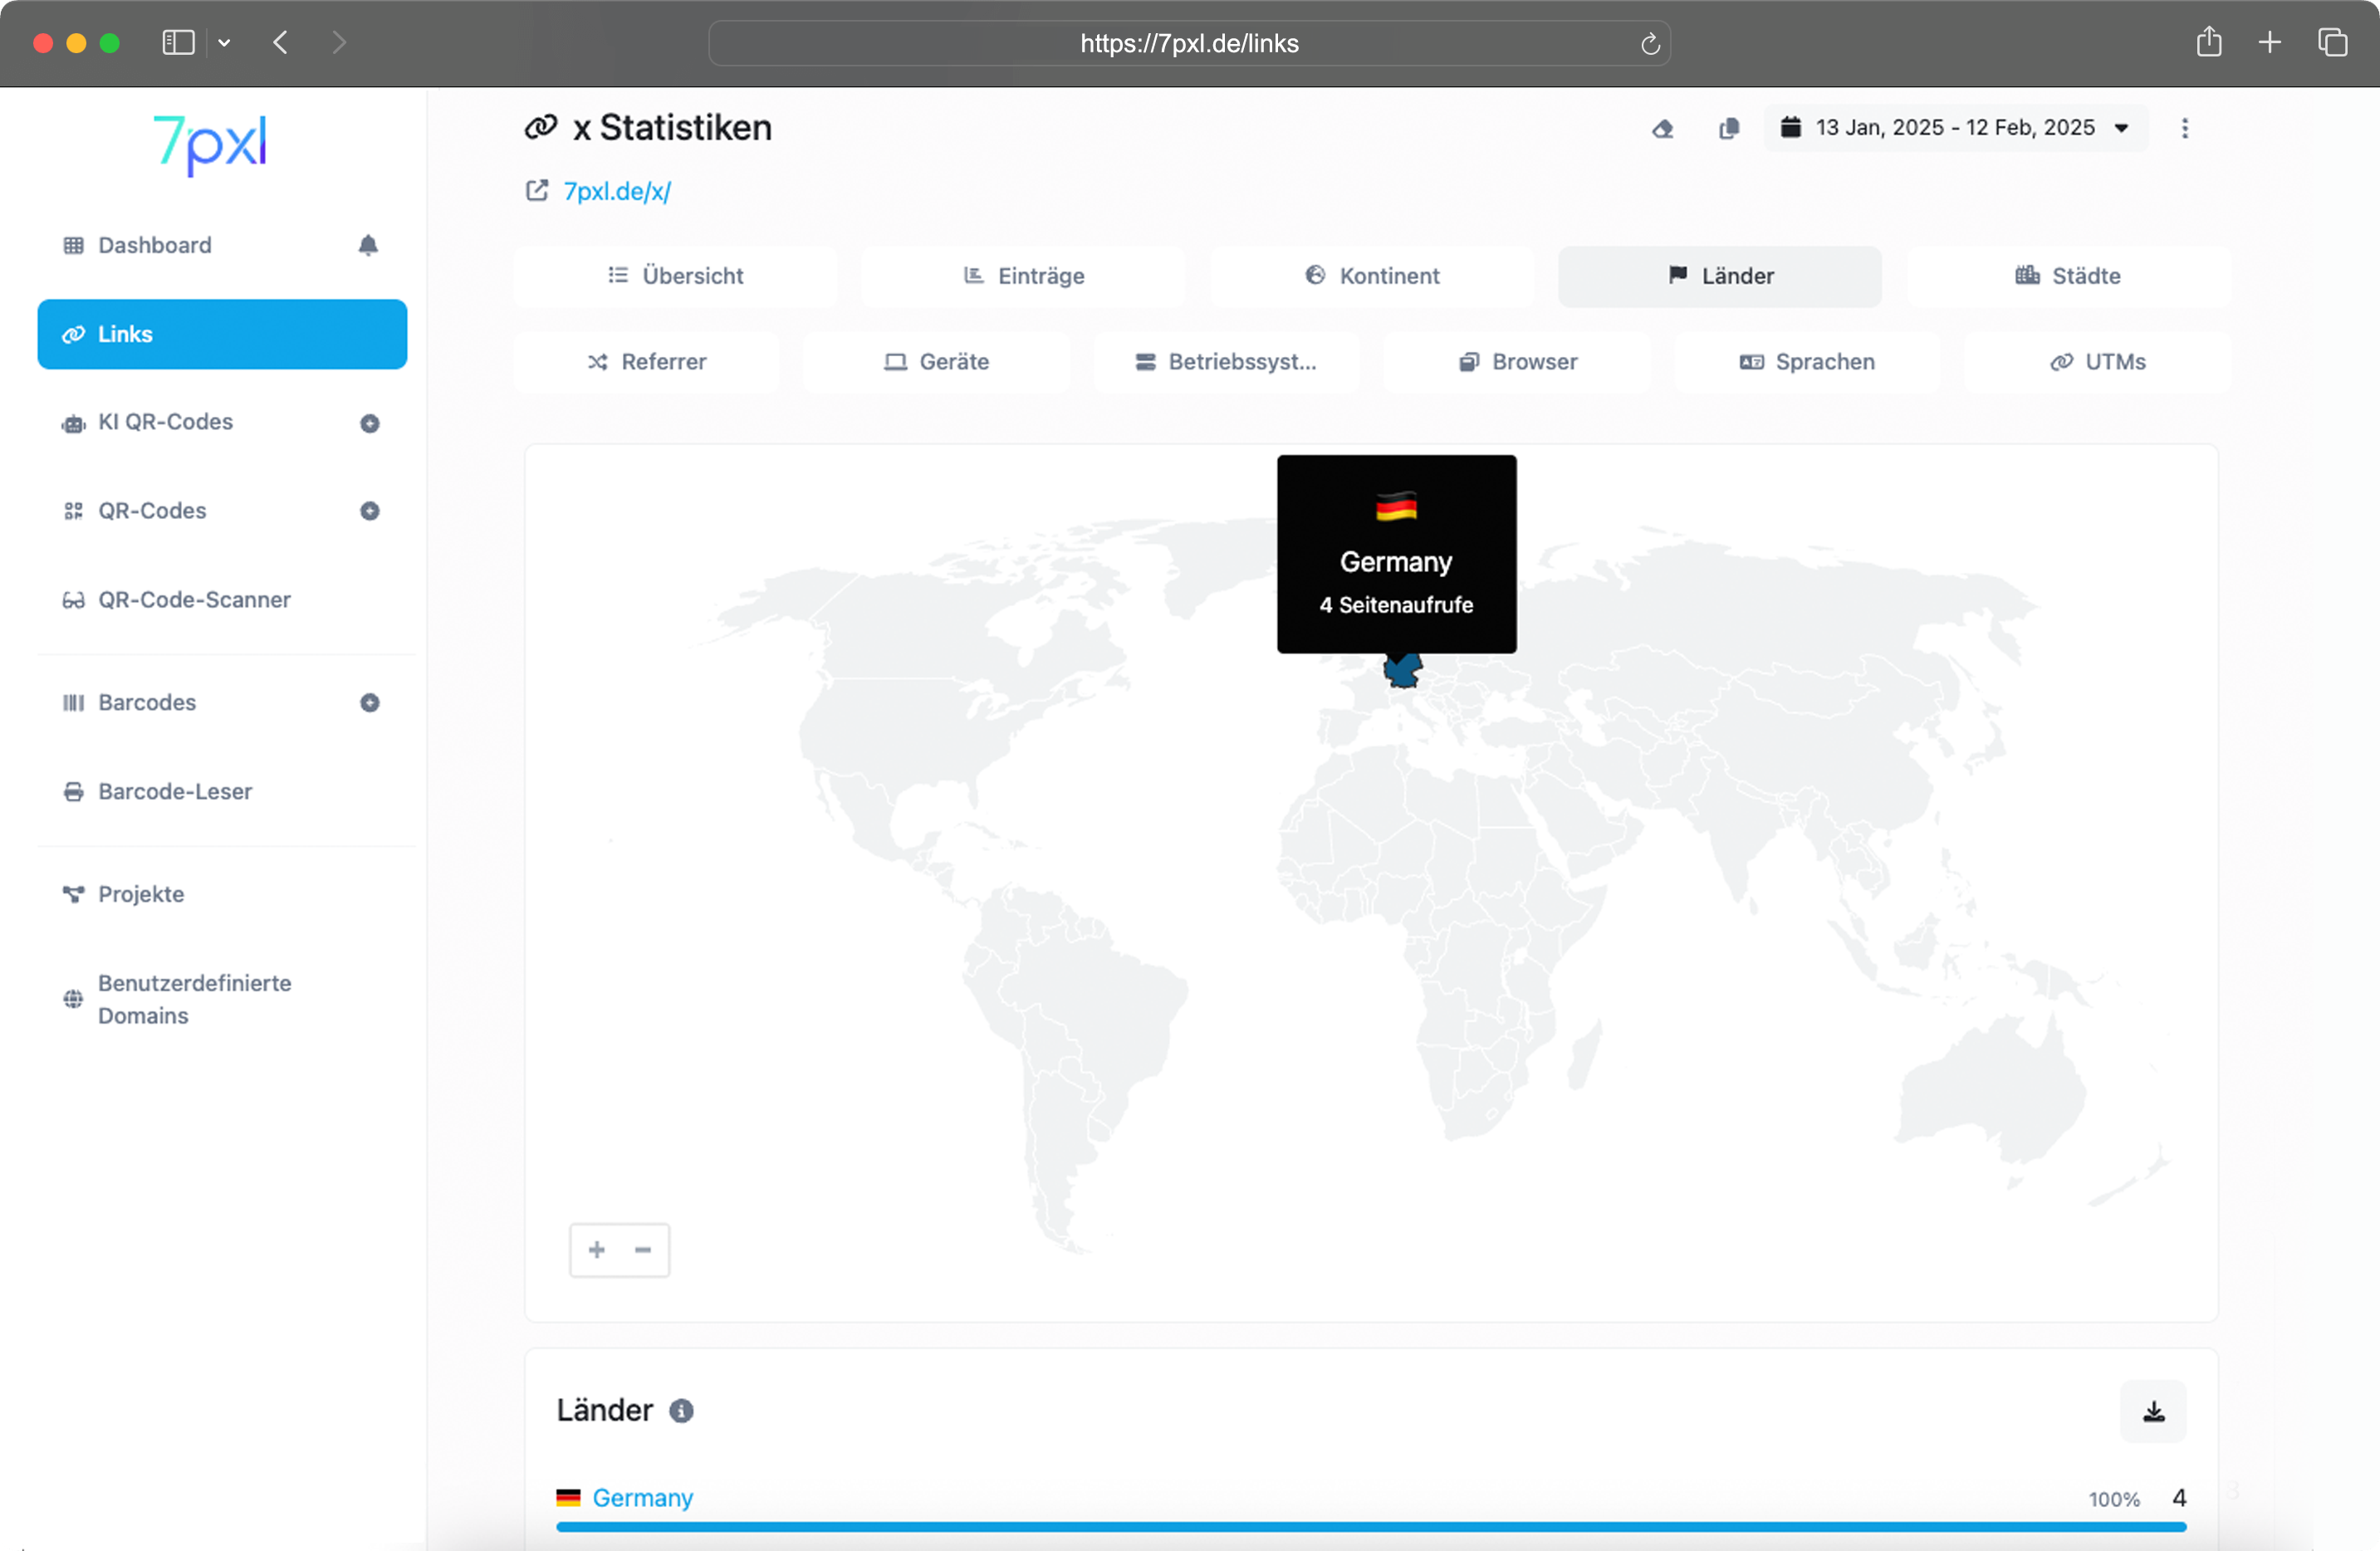Click the Germany 100% progress bar
The image size is (2380, 1551).
tap(1370, 1527)
